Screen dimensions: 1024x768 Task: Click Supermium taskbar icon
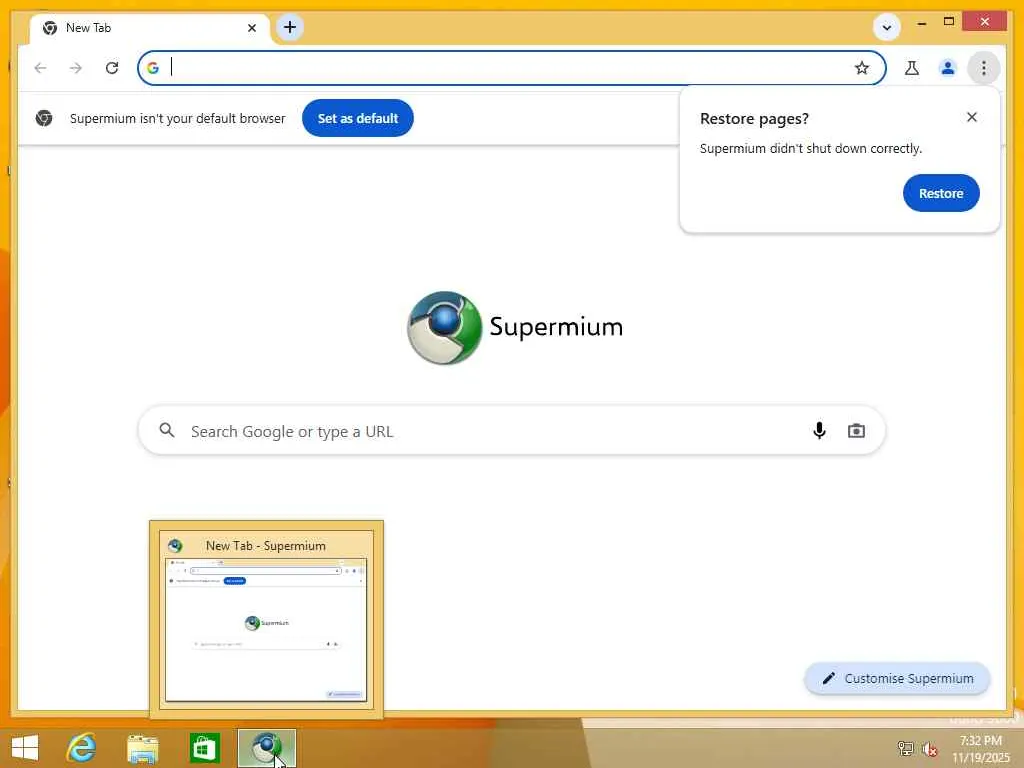click(x=266, y=748)
